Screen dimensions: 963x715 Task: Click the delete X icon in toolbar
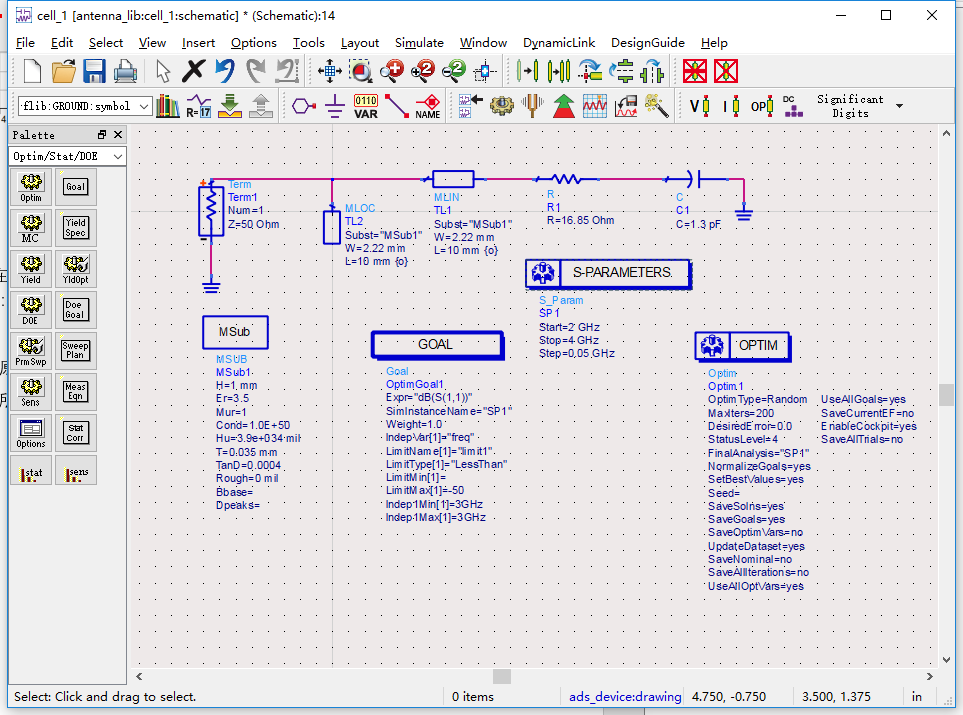click(x=194, y=71)
